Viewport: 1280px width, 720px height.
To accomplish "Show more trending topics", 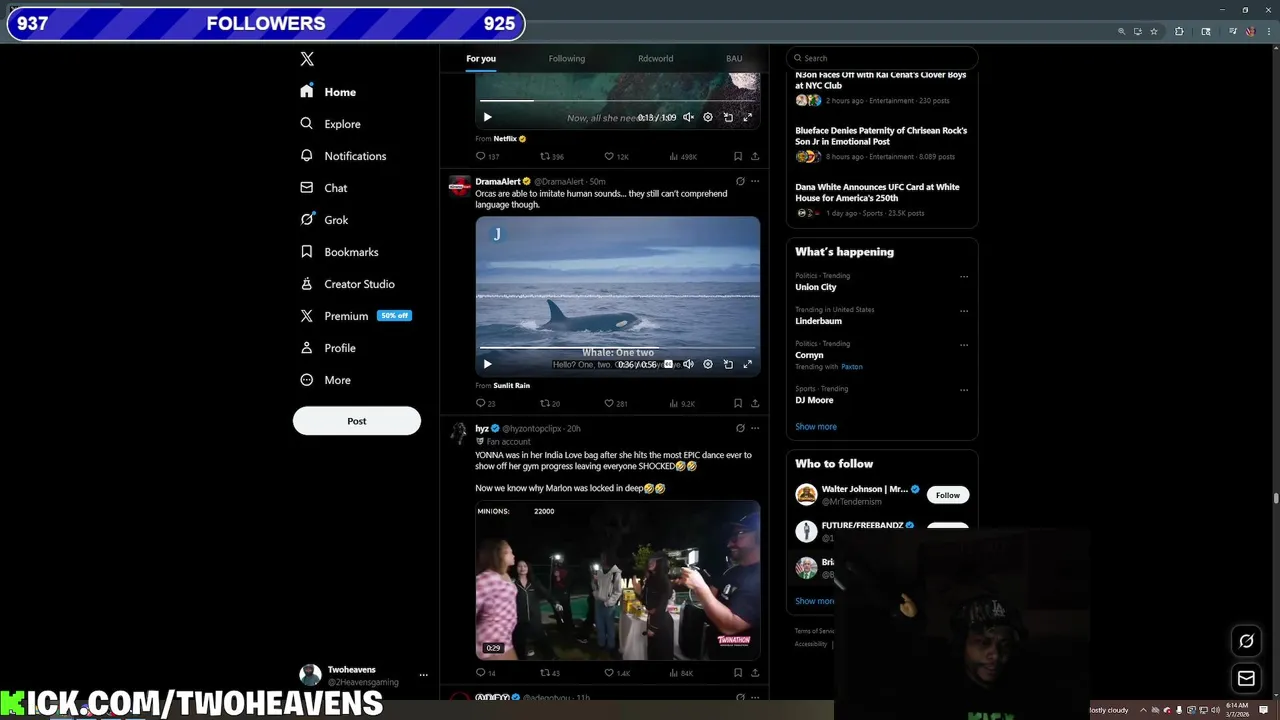I will click(x=816, y=426).
